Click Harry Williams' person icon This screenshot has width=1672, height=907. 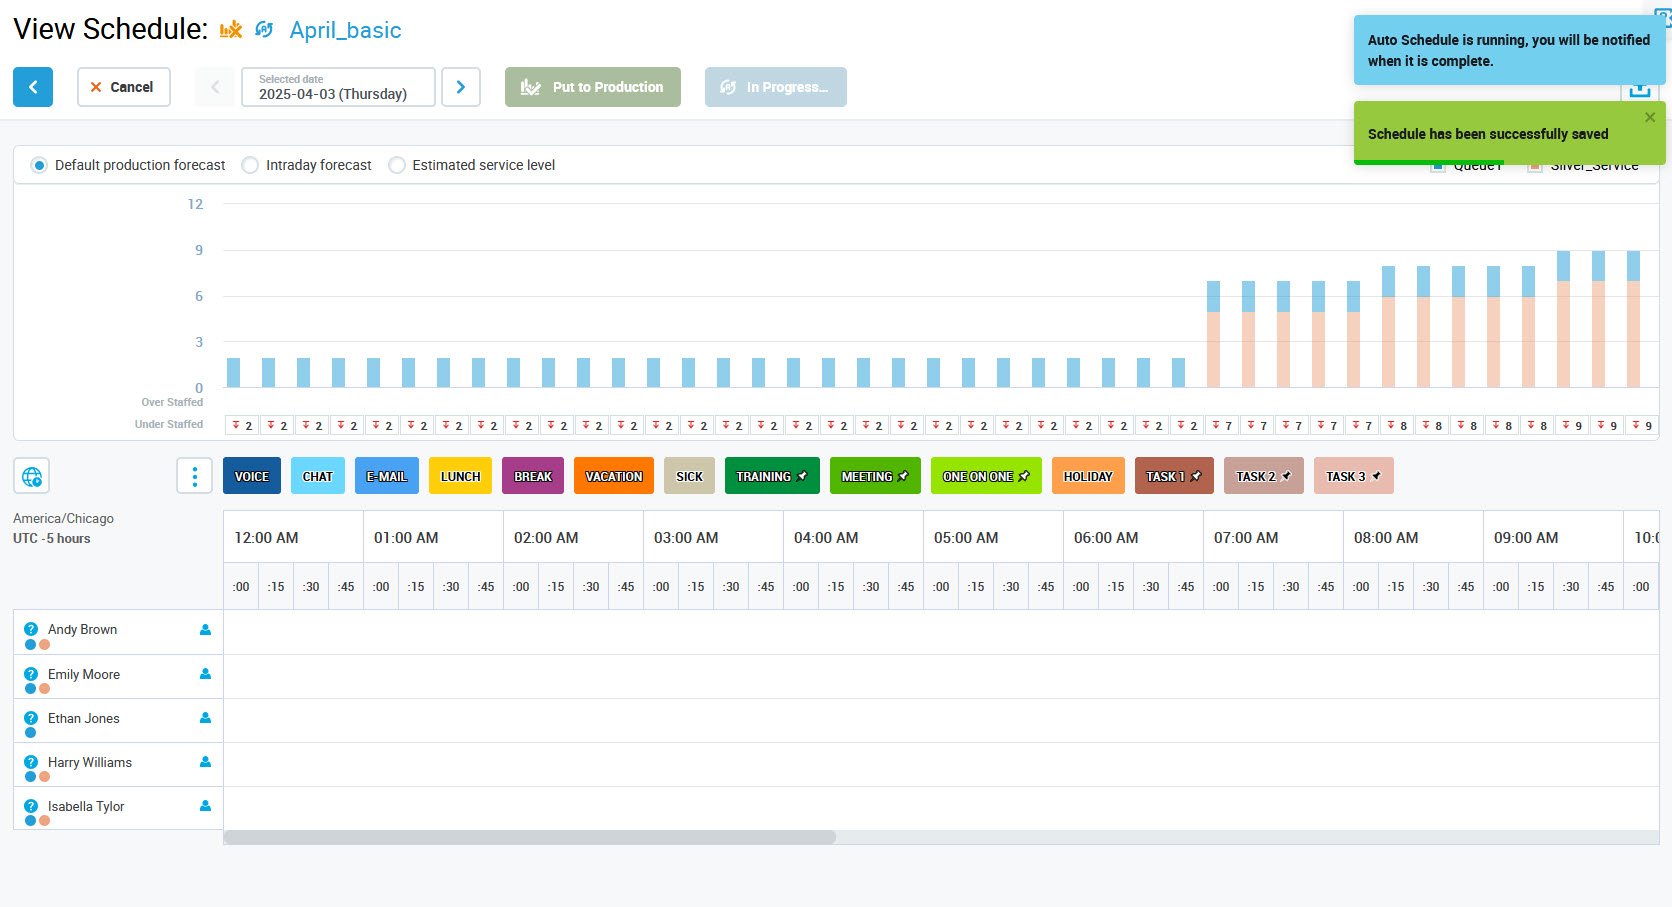205,762
